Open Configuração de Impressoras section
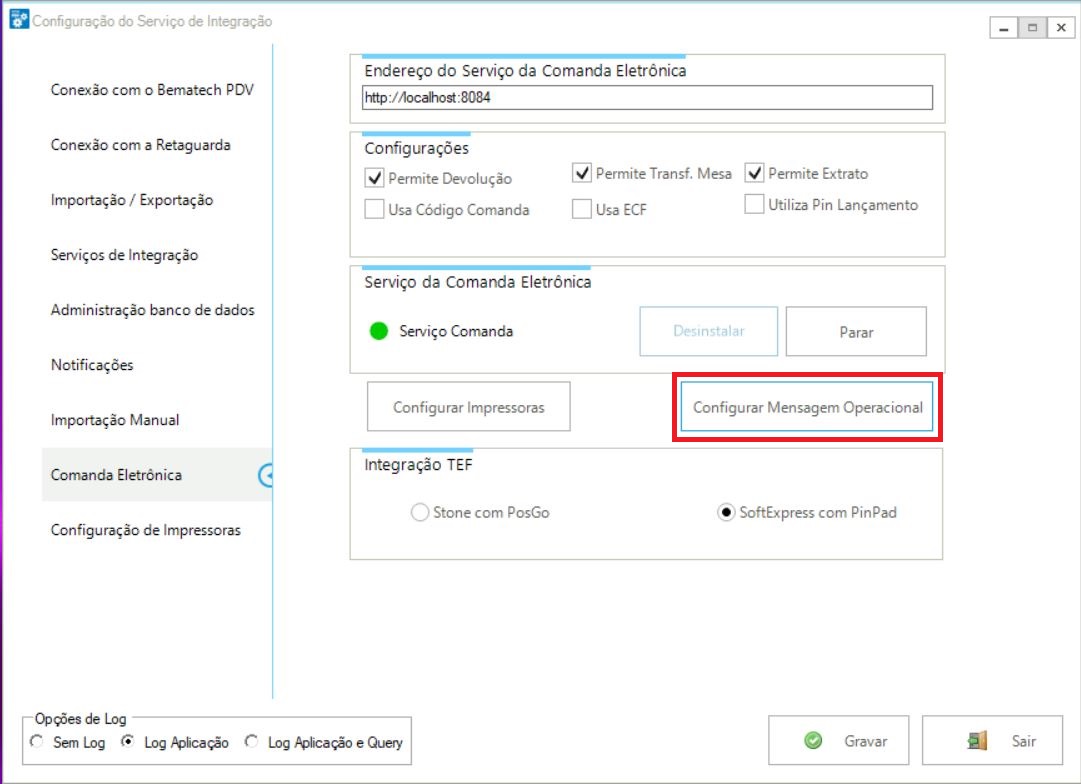Viewport: 1081px width, 784px height. (145, 530)
